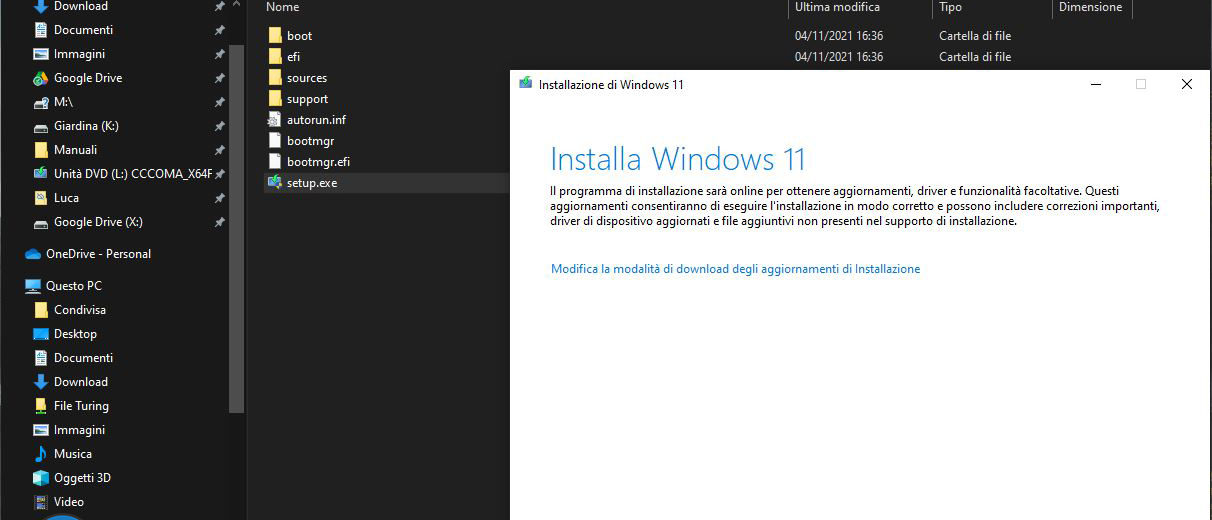Select the support folder icon
Viewport: 1212px width, 520px height.
tap(275, 99)
